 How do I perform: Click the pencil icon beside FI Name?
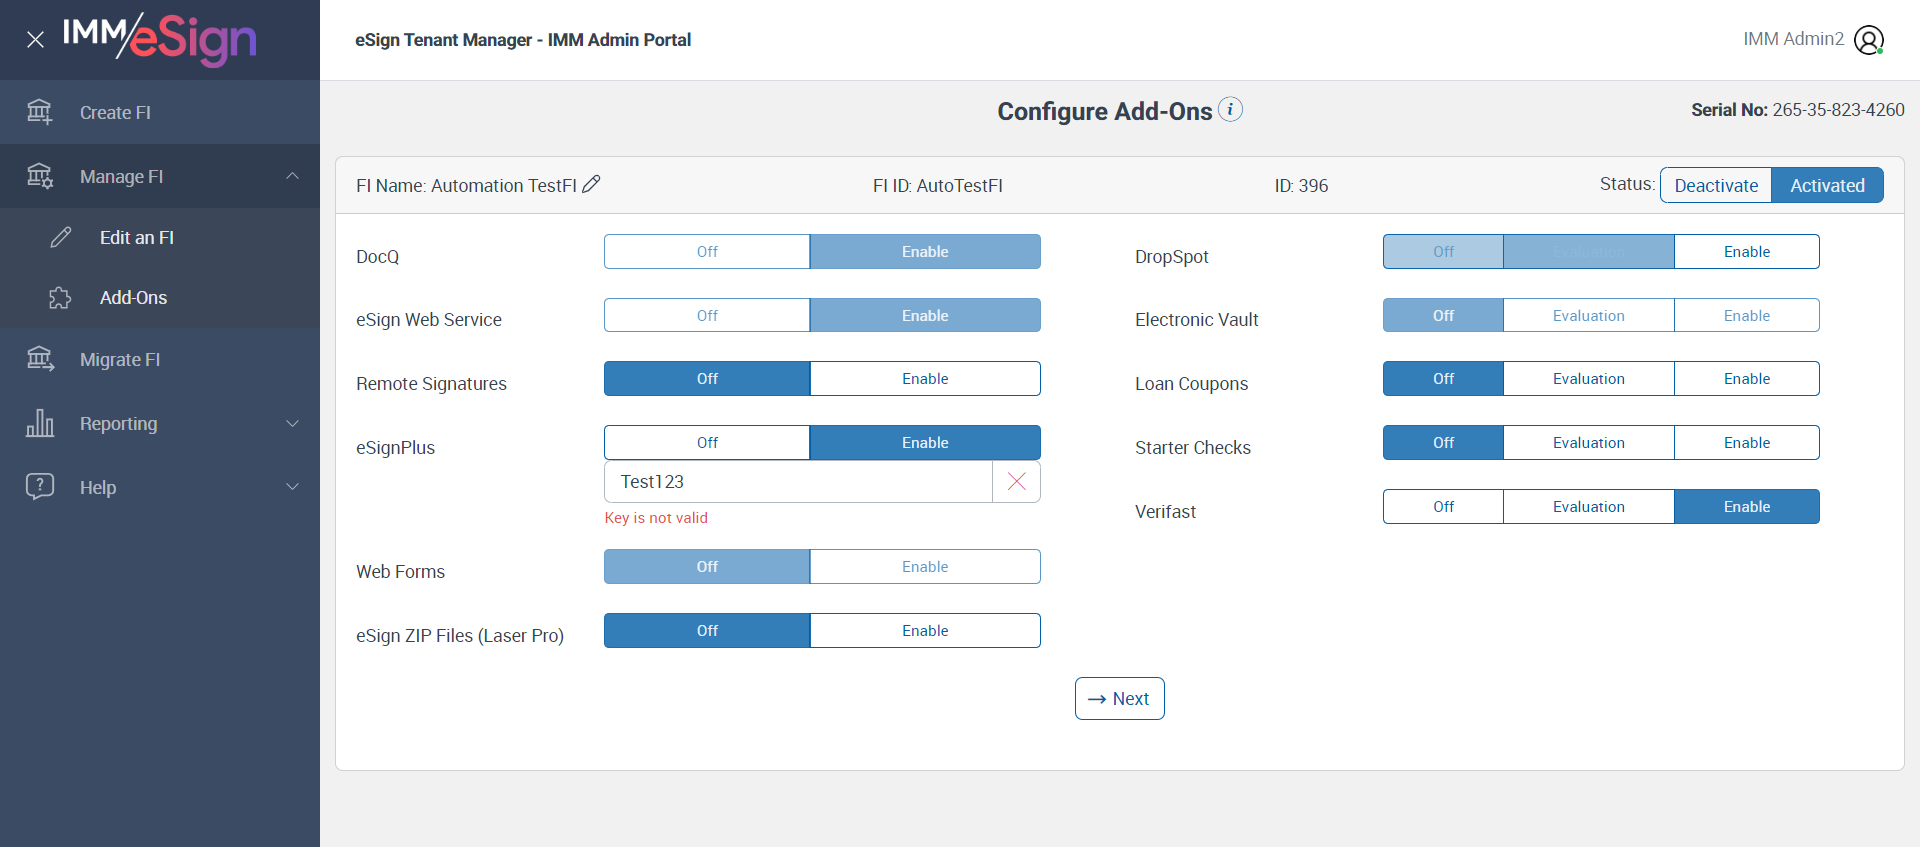coord(592,184)
